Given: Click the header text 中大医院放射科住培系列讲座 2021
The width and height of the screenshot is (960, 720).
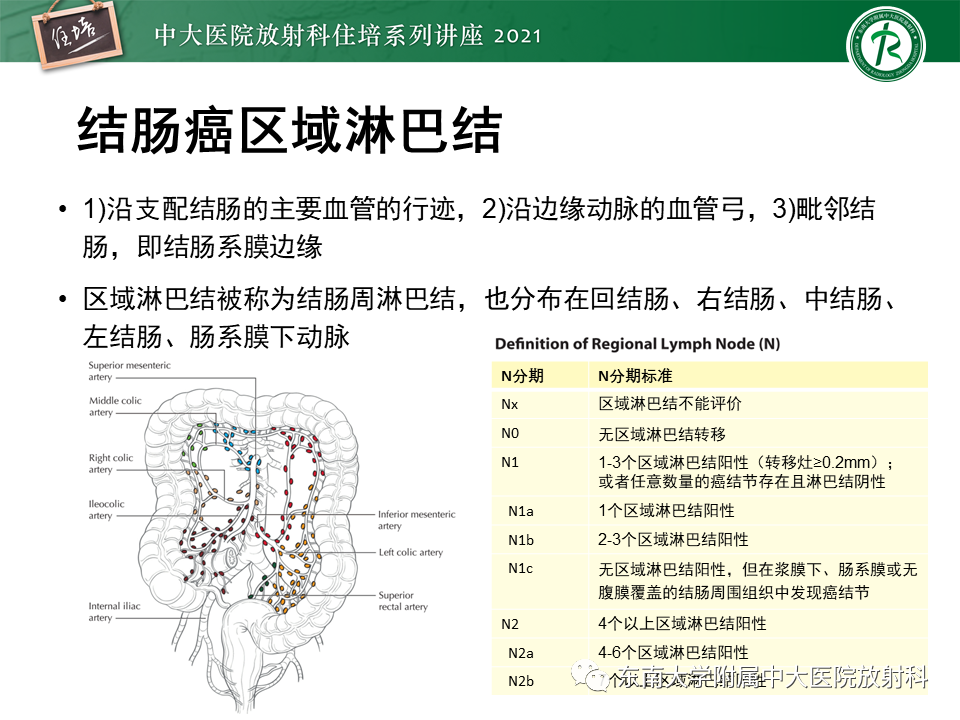Looking at the screenshot, I should [348, 35].
